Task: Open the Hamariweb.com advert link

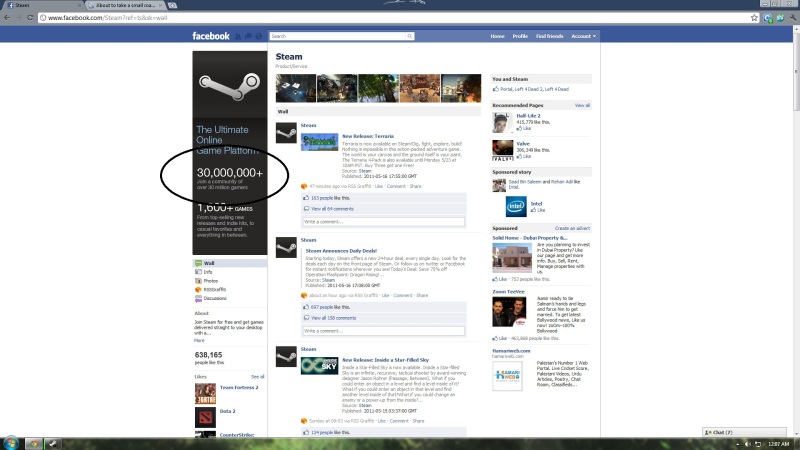Action: click(511, 351)
